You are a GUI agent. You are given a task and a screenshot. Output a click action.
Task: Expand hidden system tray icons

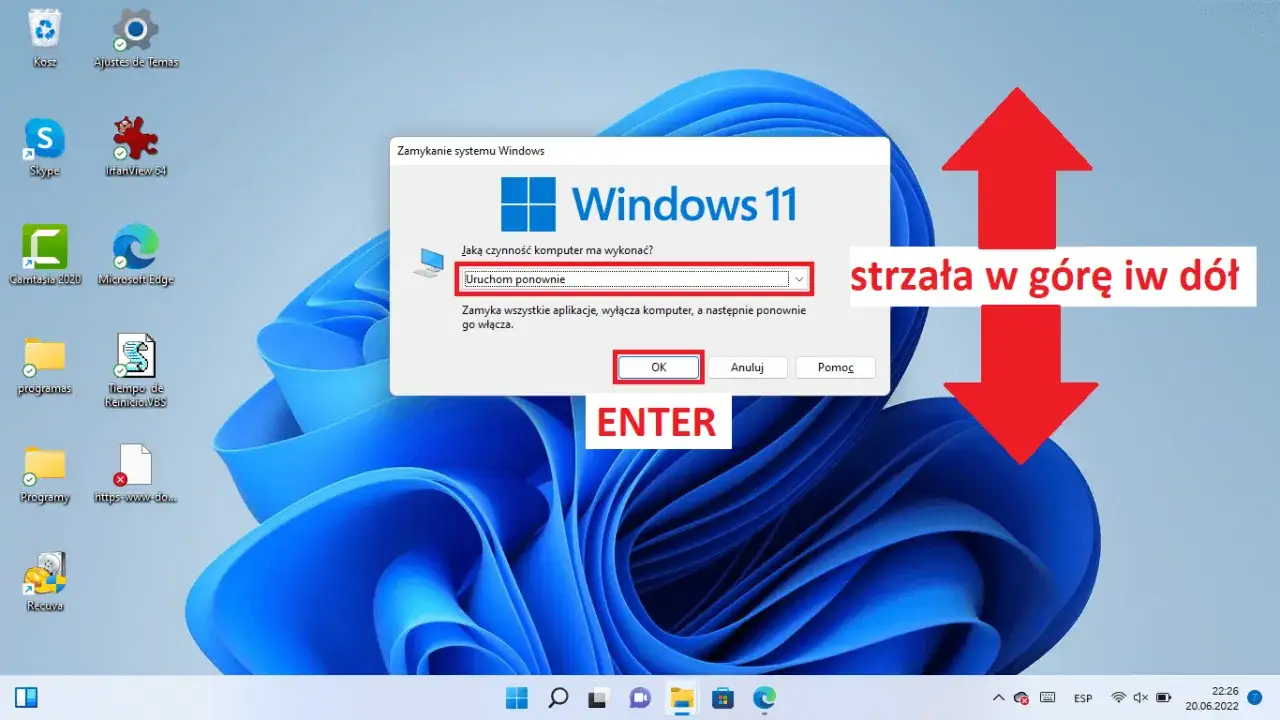[998, 697]
